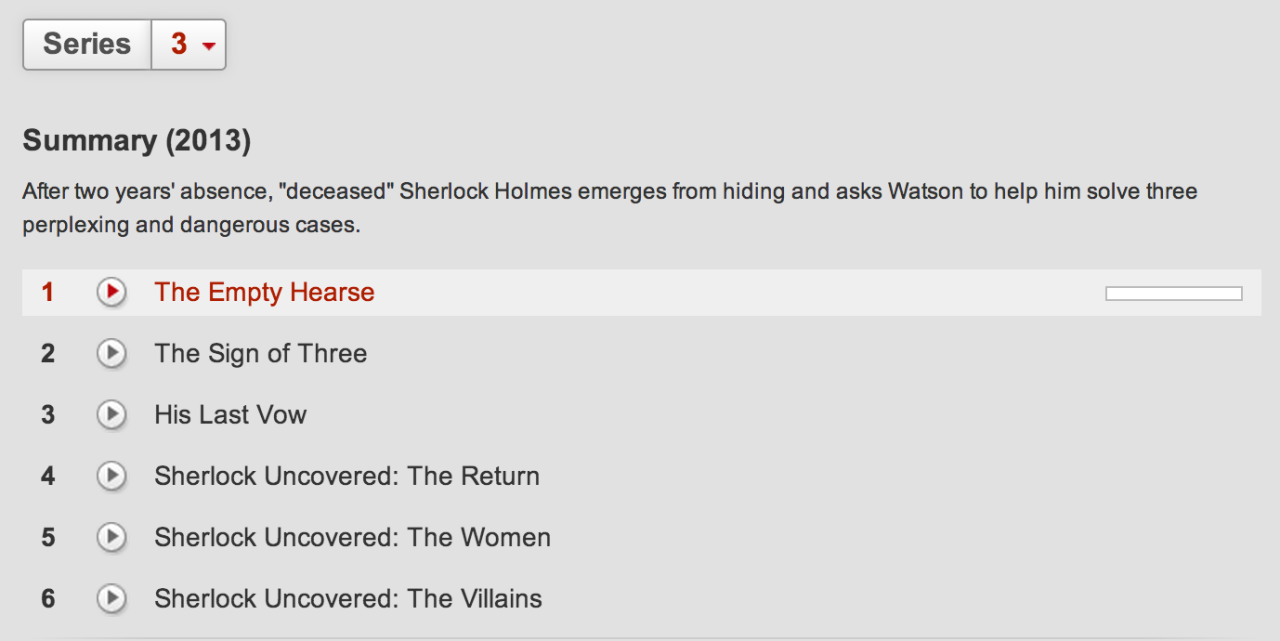
Task: Click episode number 1 in red
Action: click(x=48, y=292)
